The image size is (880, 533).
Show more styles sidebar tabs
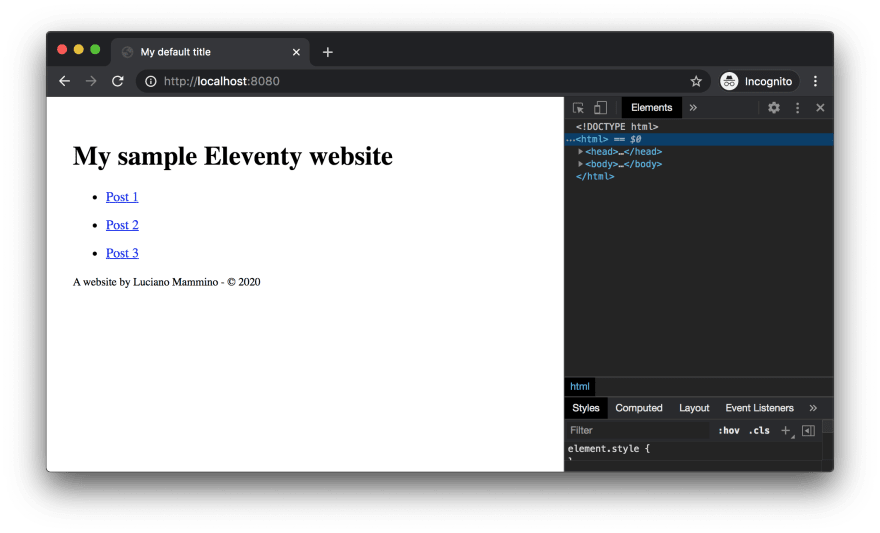coord(813,408)
